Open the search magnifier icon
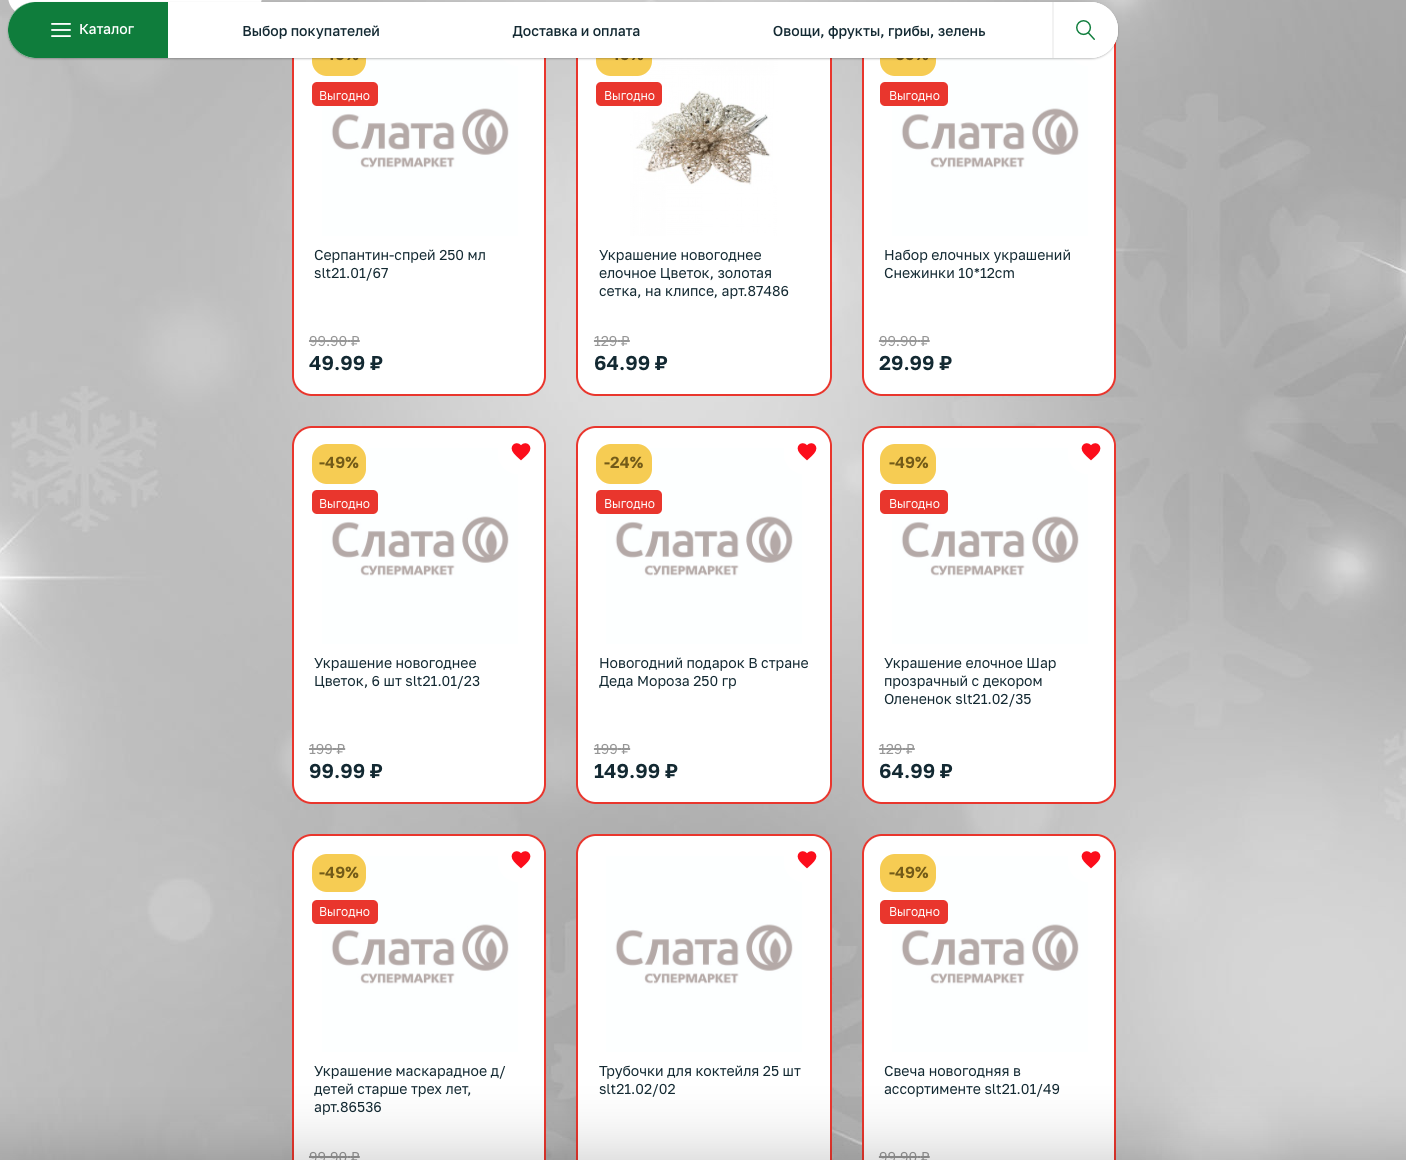 [1085, 30]
